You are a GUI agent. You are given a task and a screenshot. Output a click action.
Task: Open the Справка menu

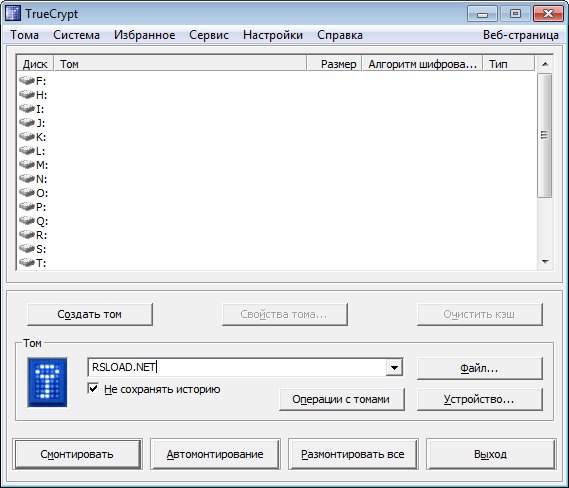coord(340,35)
